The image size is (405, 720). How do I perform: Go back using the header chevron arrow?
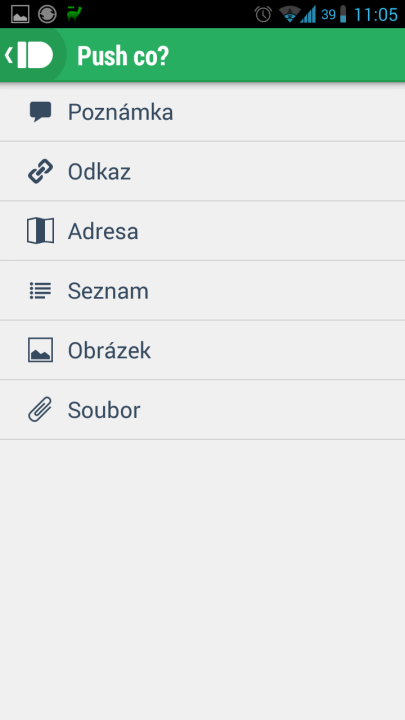pyautogui.click(x=8, y=55)
